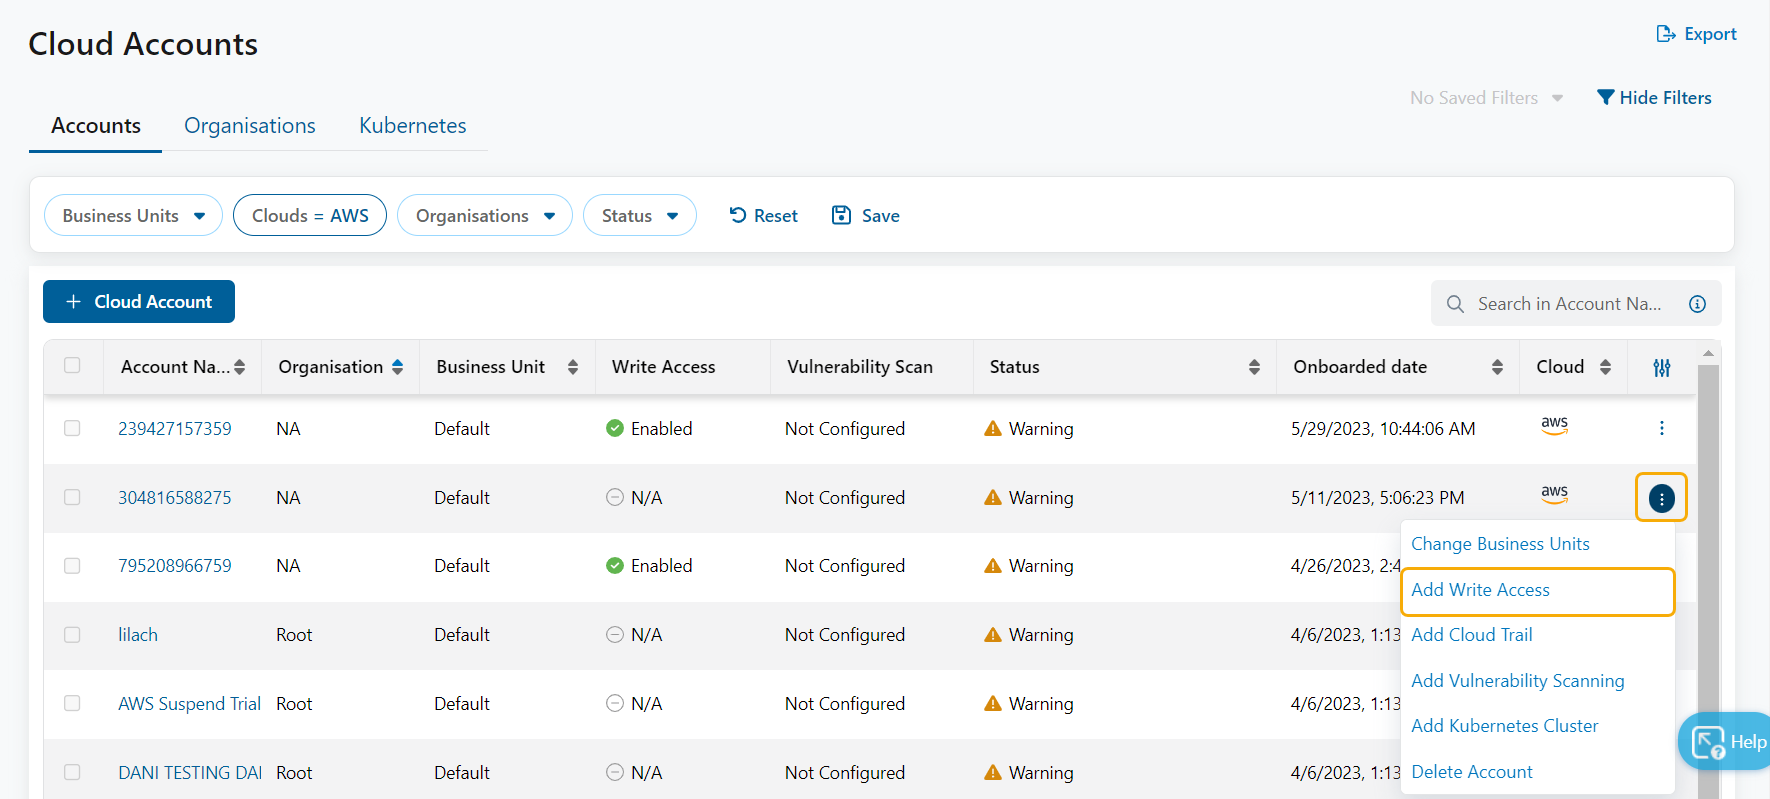Sort by the Onboarded date column arrows

click(1497, 367)
